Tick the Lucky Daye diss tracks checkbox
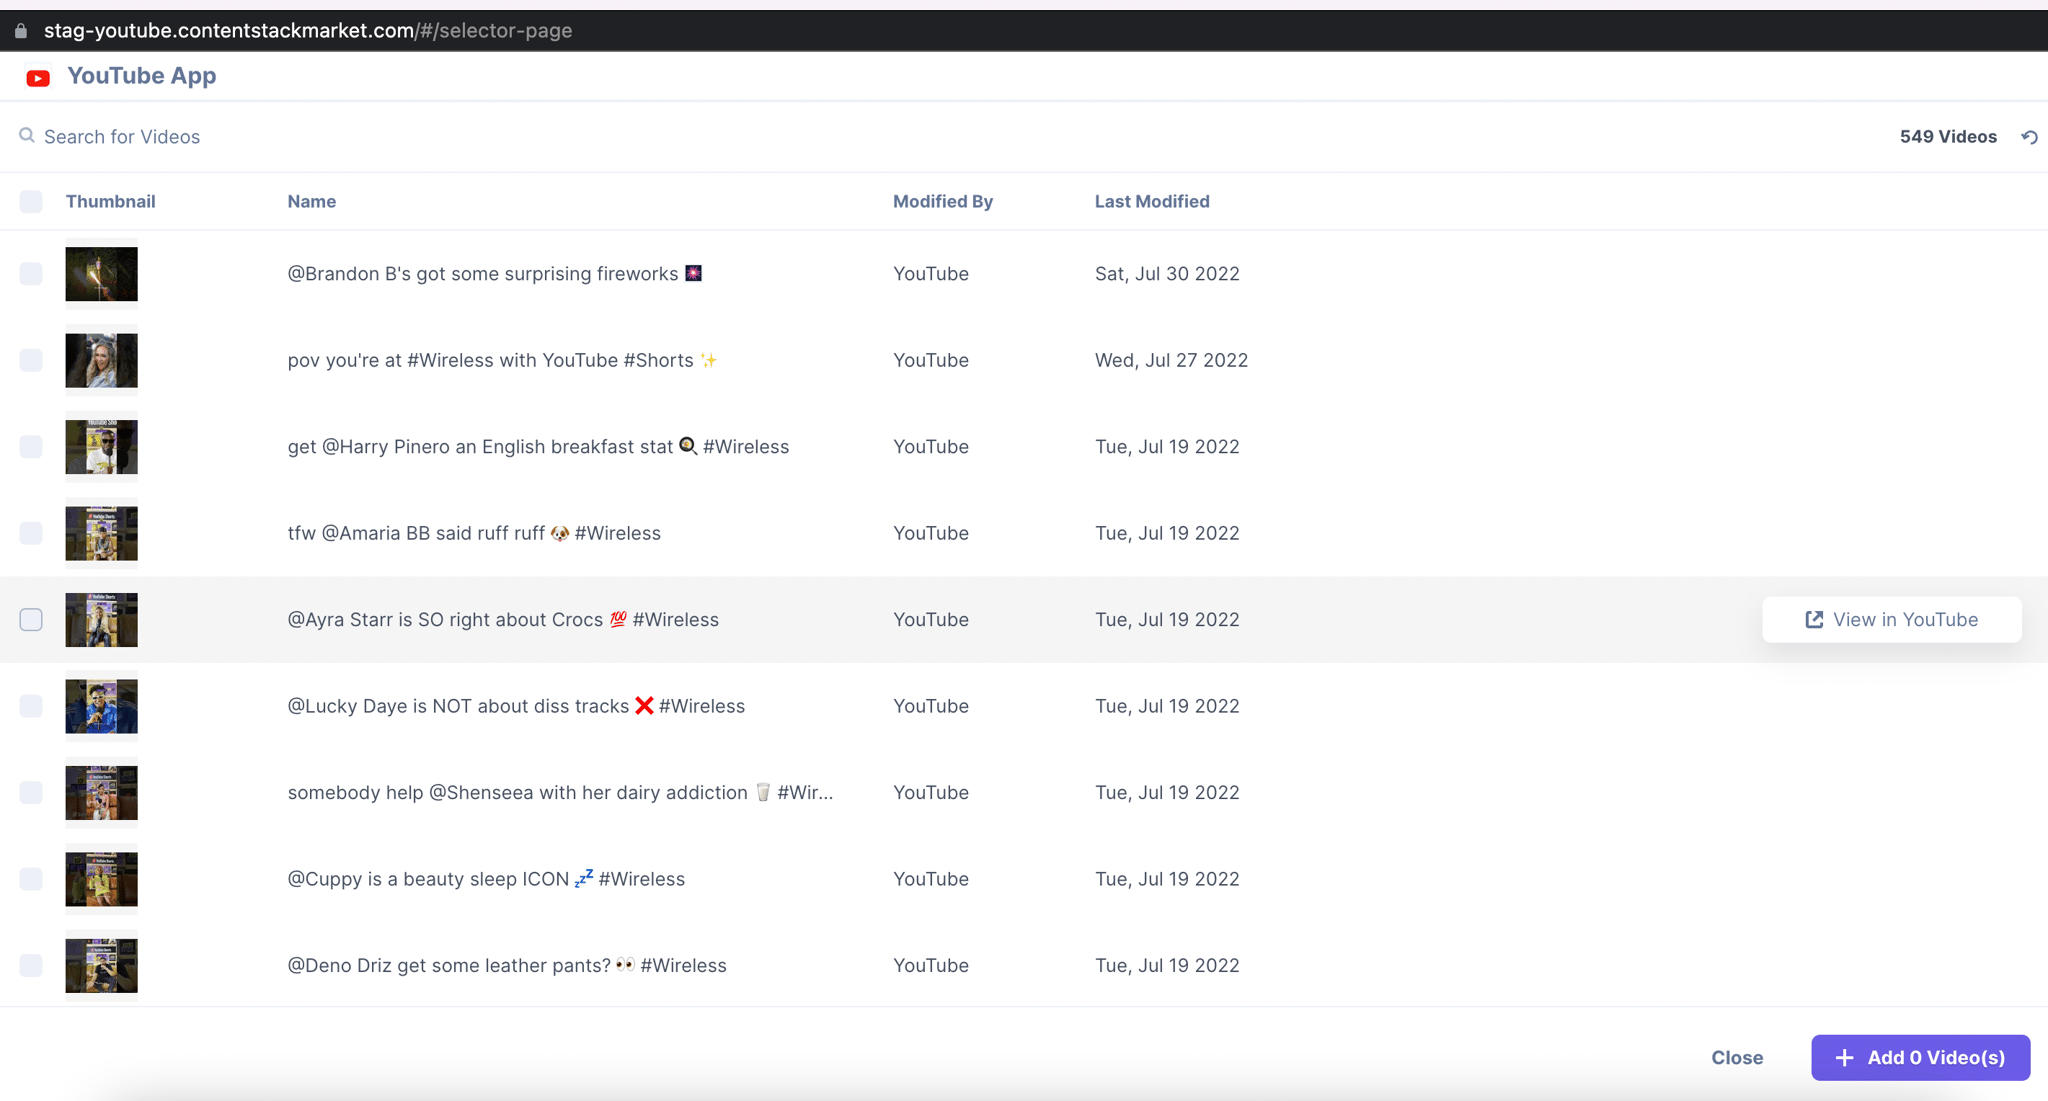Screen dimensions: 2048x1101 31,706
